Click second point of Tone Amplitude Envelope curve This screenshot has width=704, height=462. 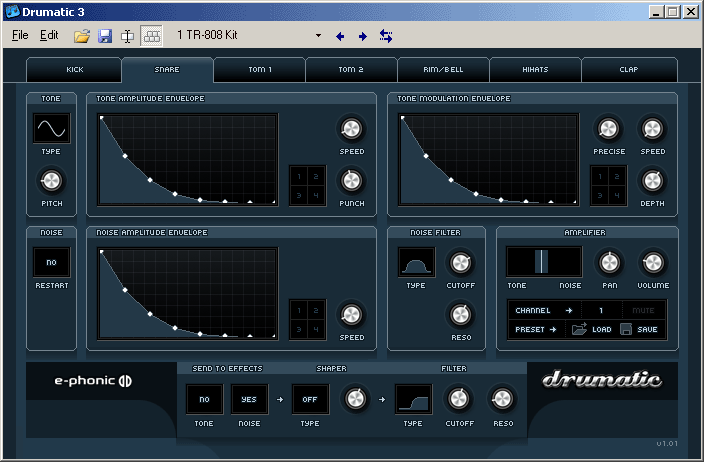tap(125, 156)
